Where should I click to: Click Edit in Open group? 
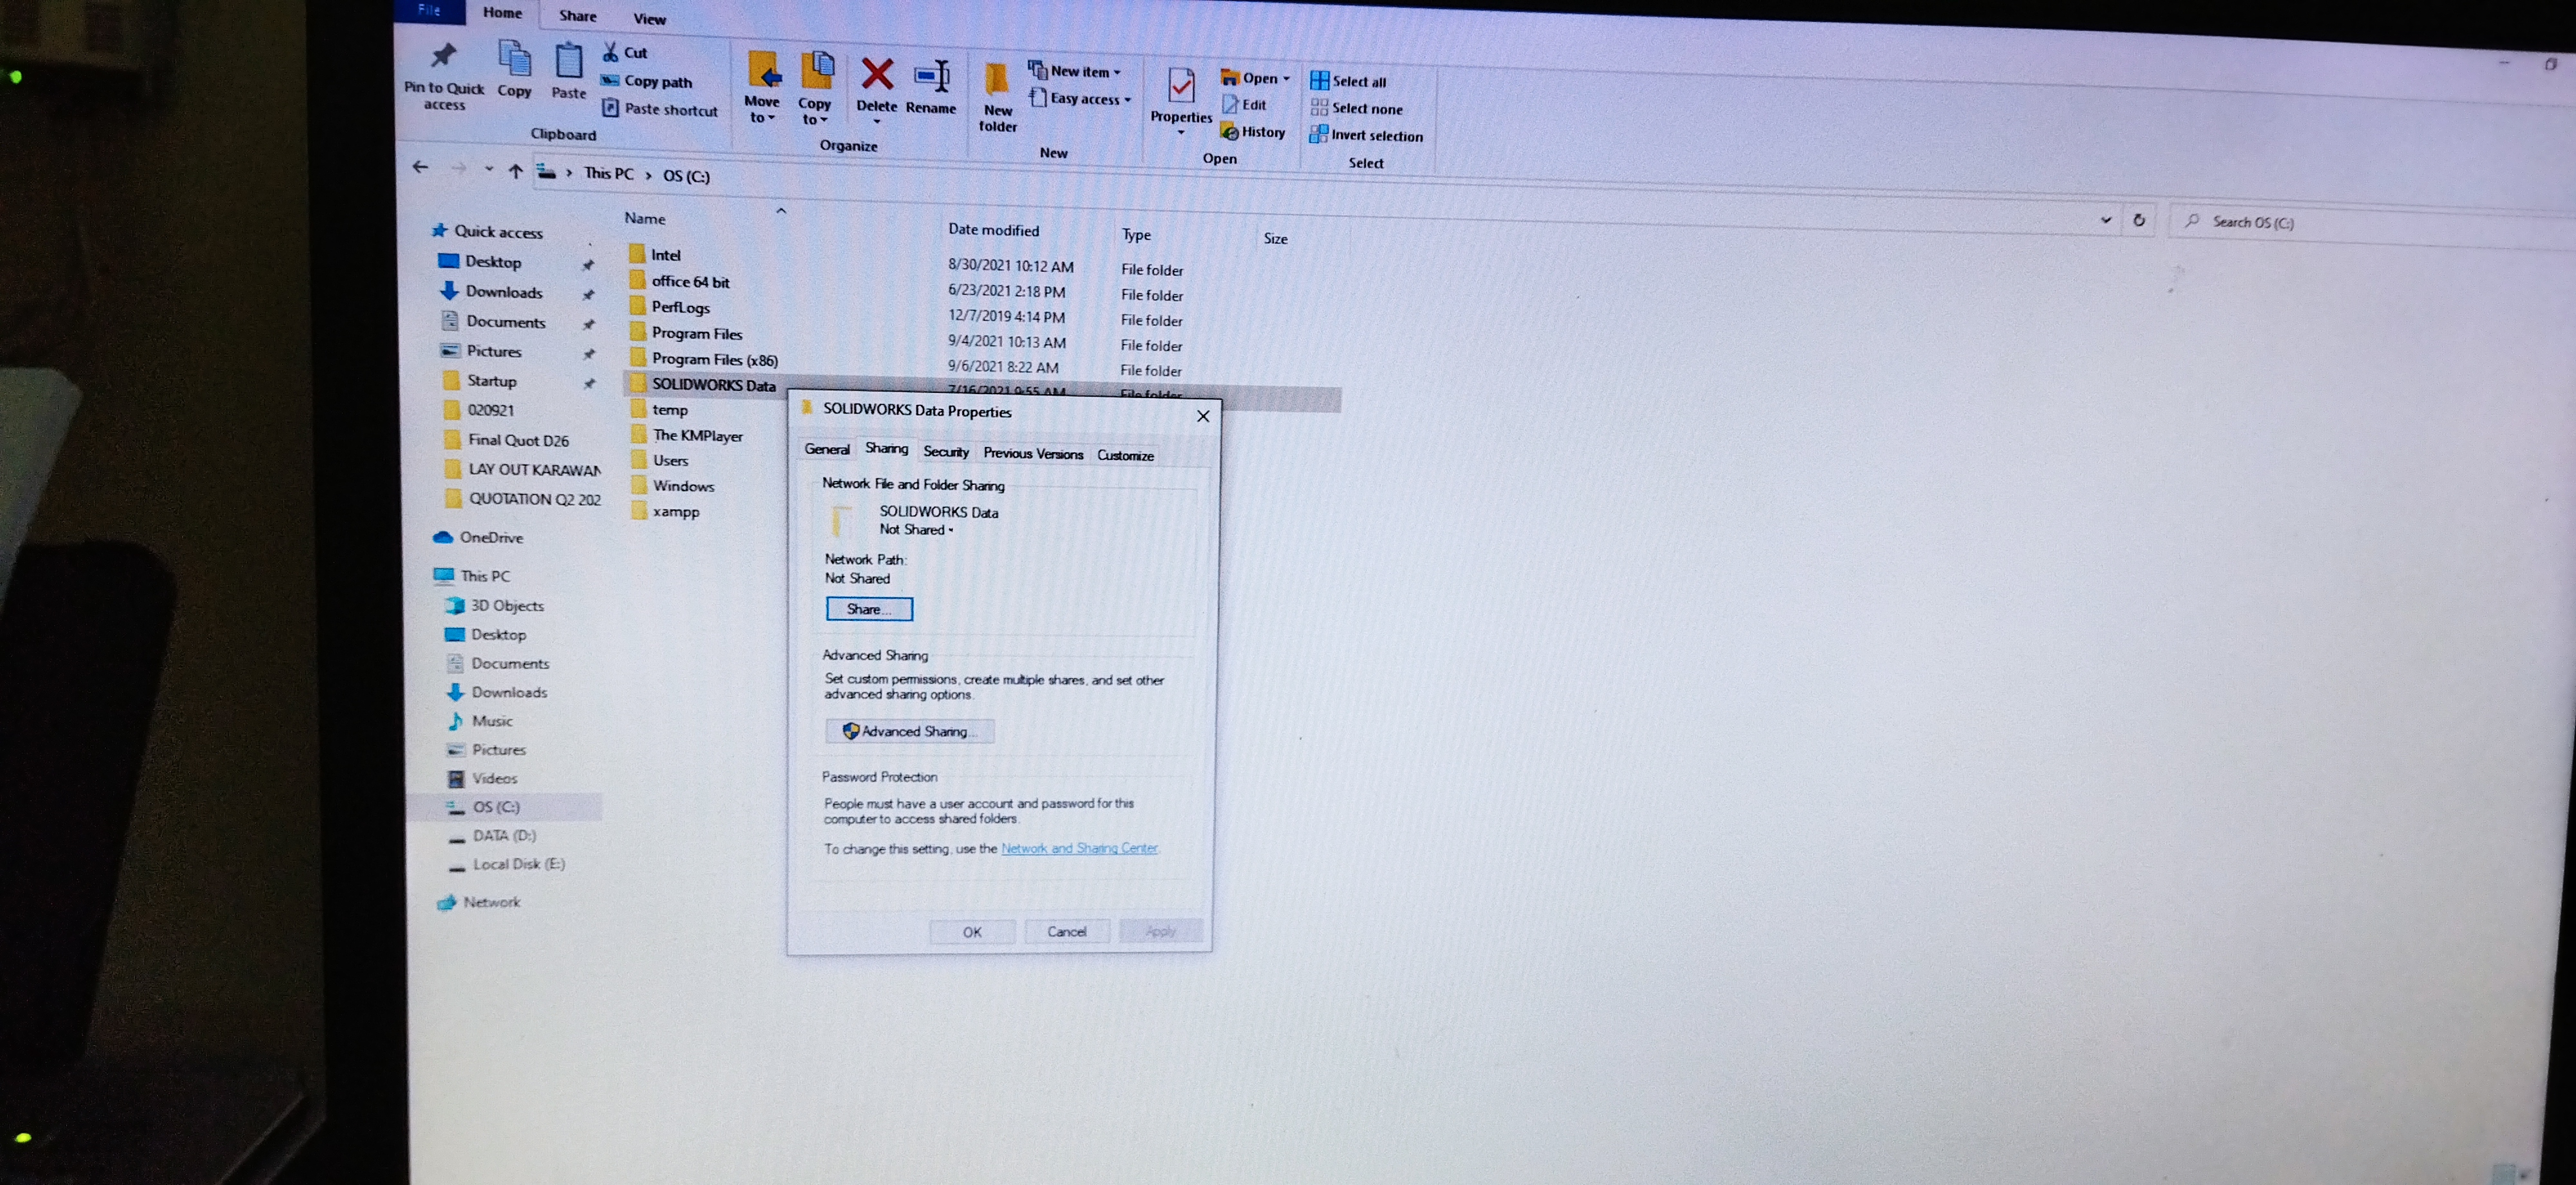click(x=1245, y=104)
